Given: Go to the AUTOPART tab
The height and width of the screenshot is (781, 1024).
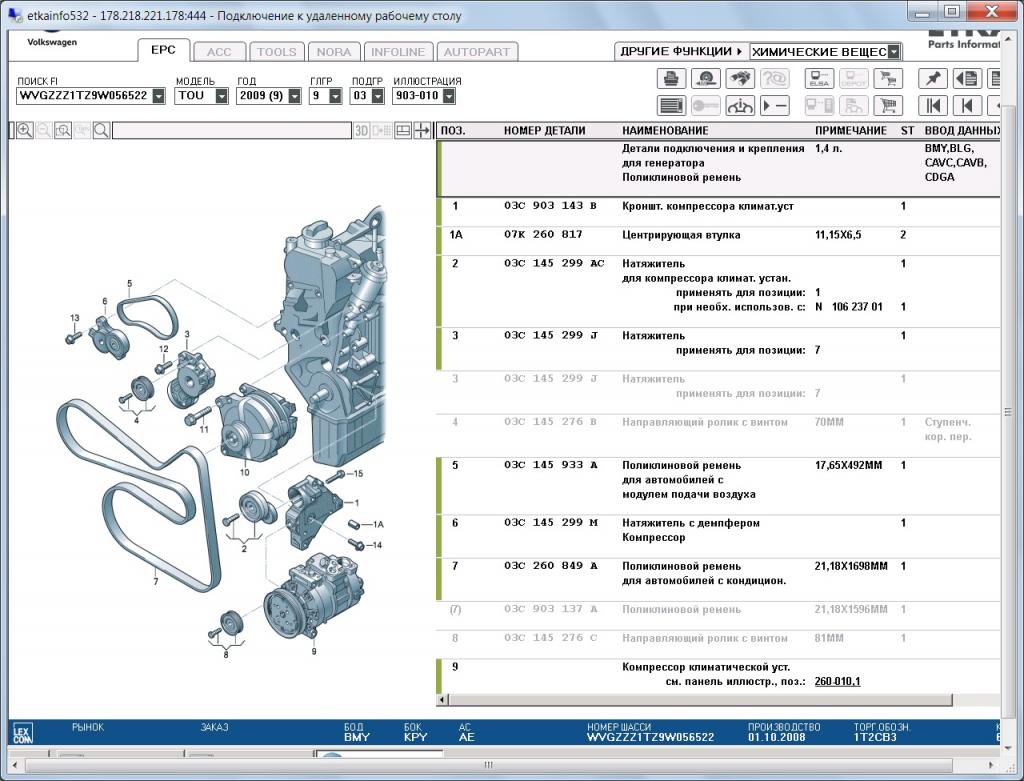Looking at the screenshot, I should point(477,52).
